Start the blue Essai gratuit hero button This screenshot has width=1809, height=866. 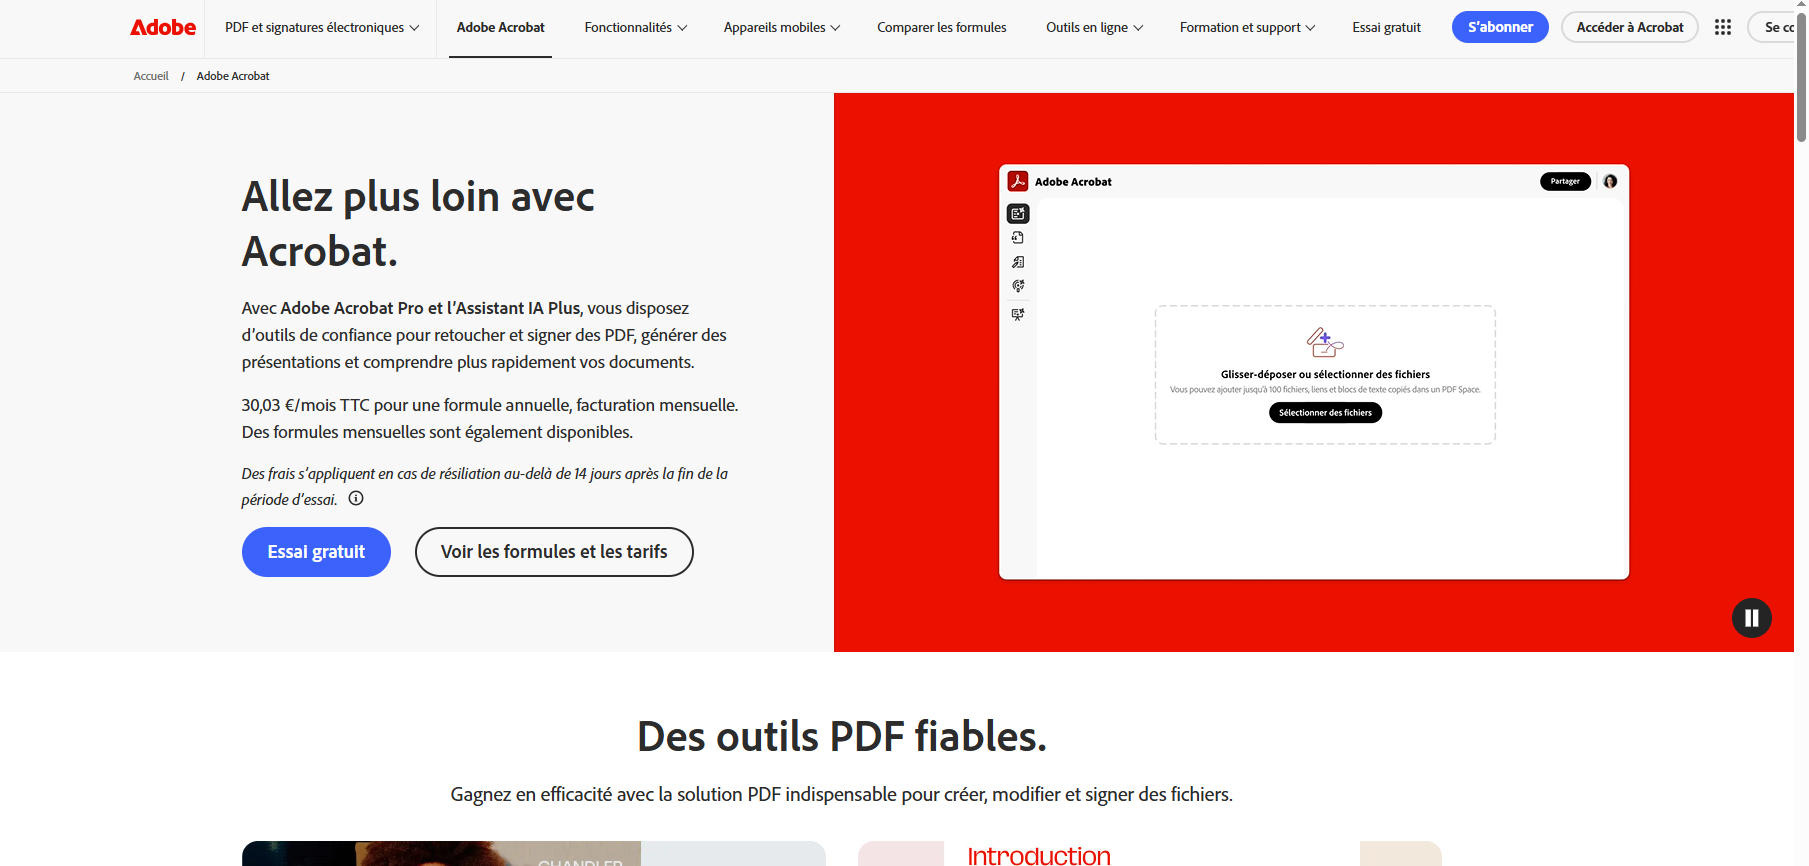(316, 552)
